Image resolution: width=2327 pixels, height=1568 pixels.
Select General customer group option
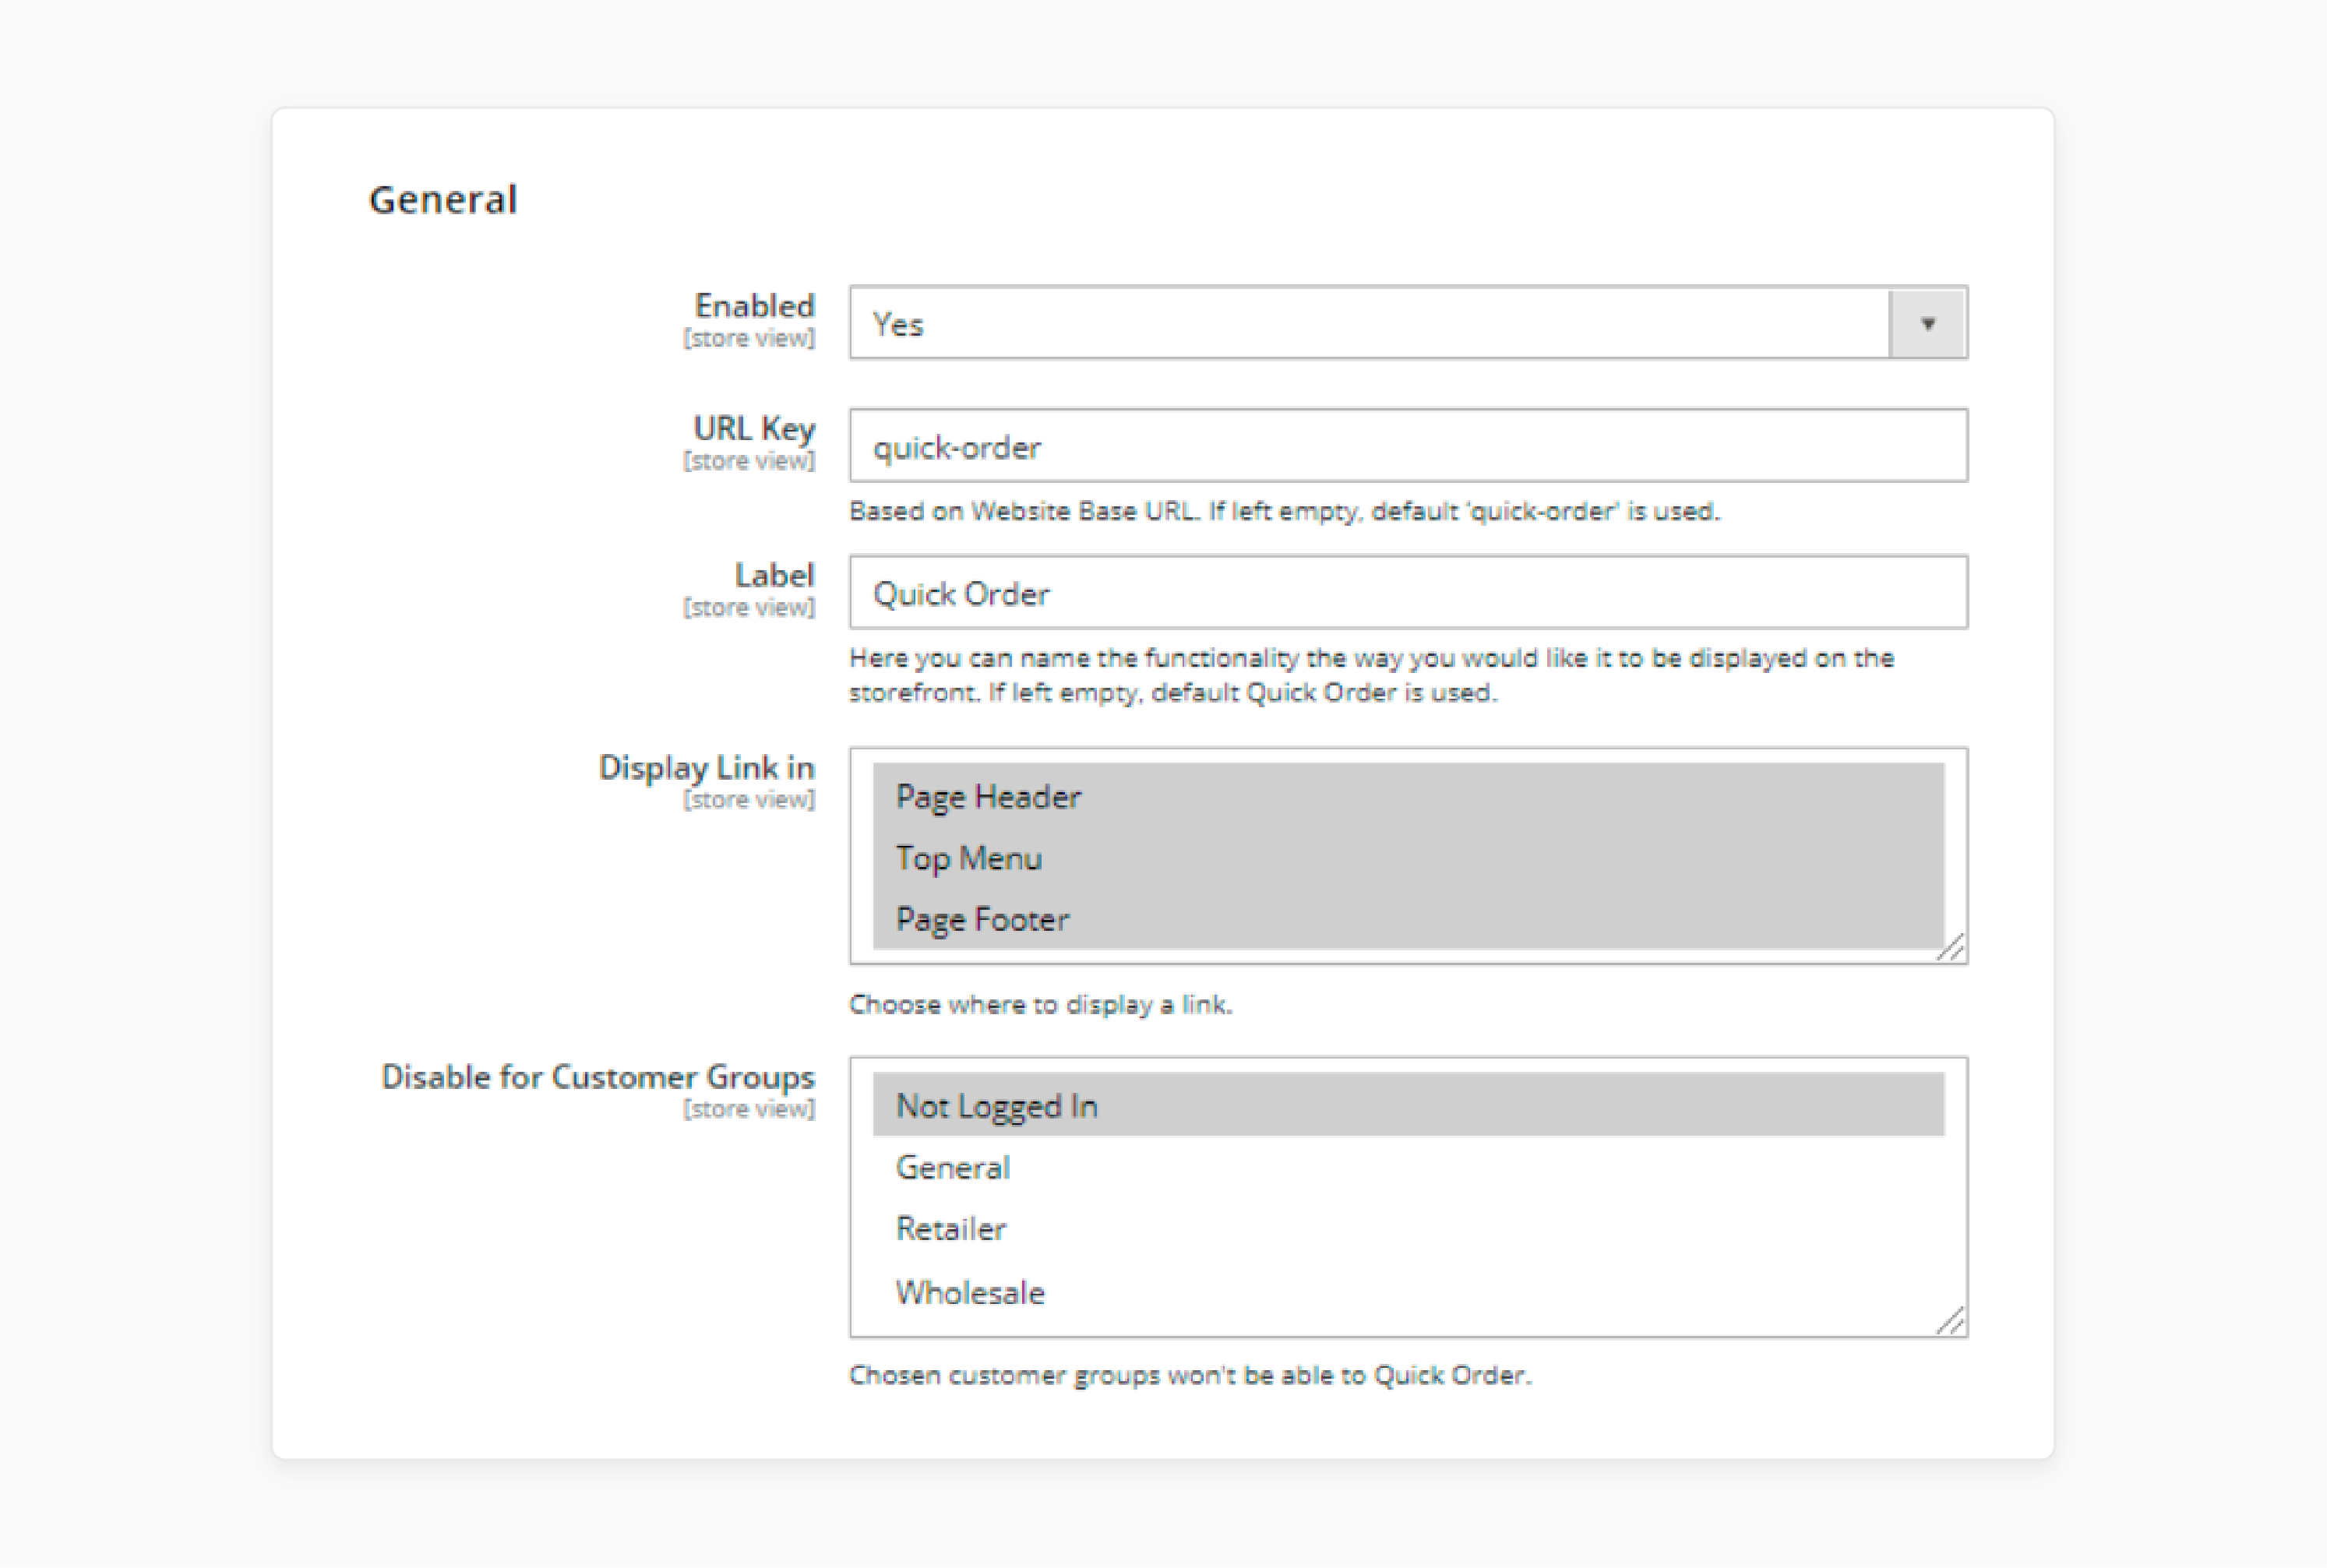(1408, 1168)
